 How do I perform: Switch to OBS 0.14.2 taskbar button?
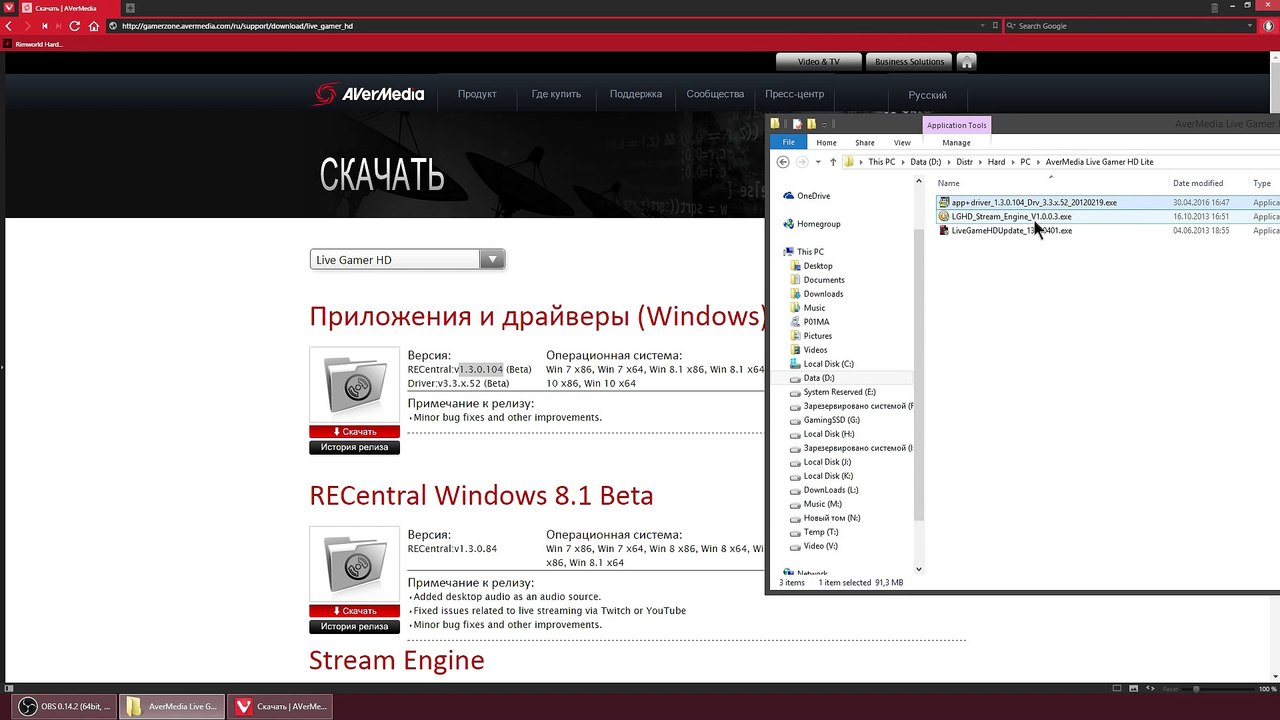point(65,706)
